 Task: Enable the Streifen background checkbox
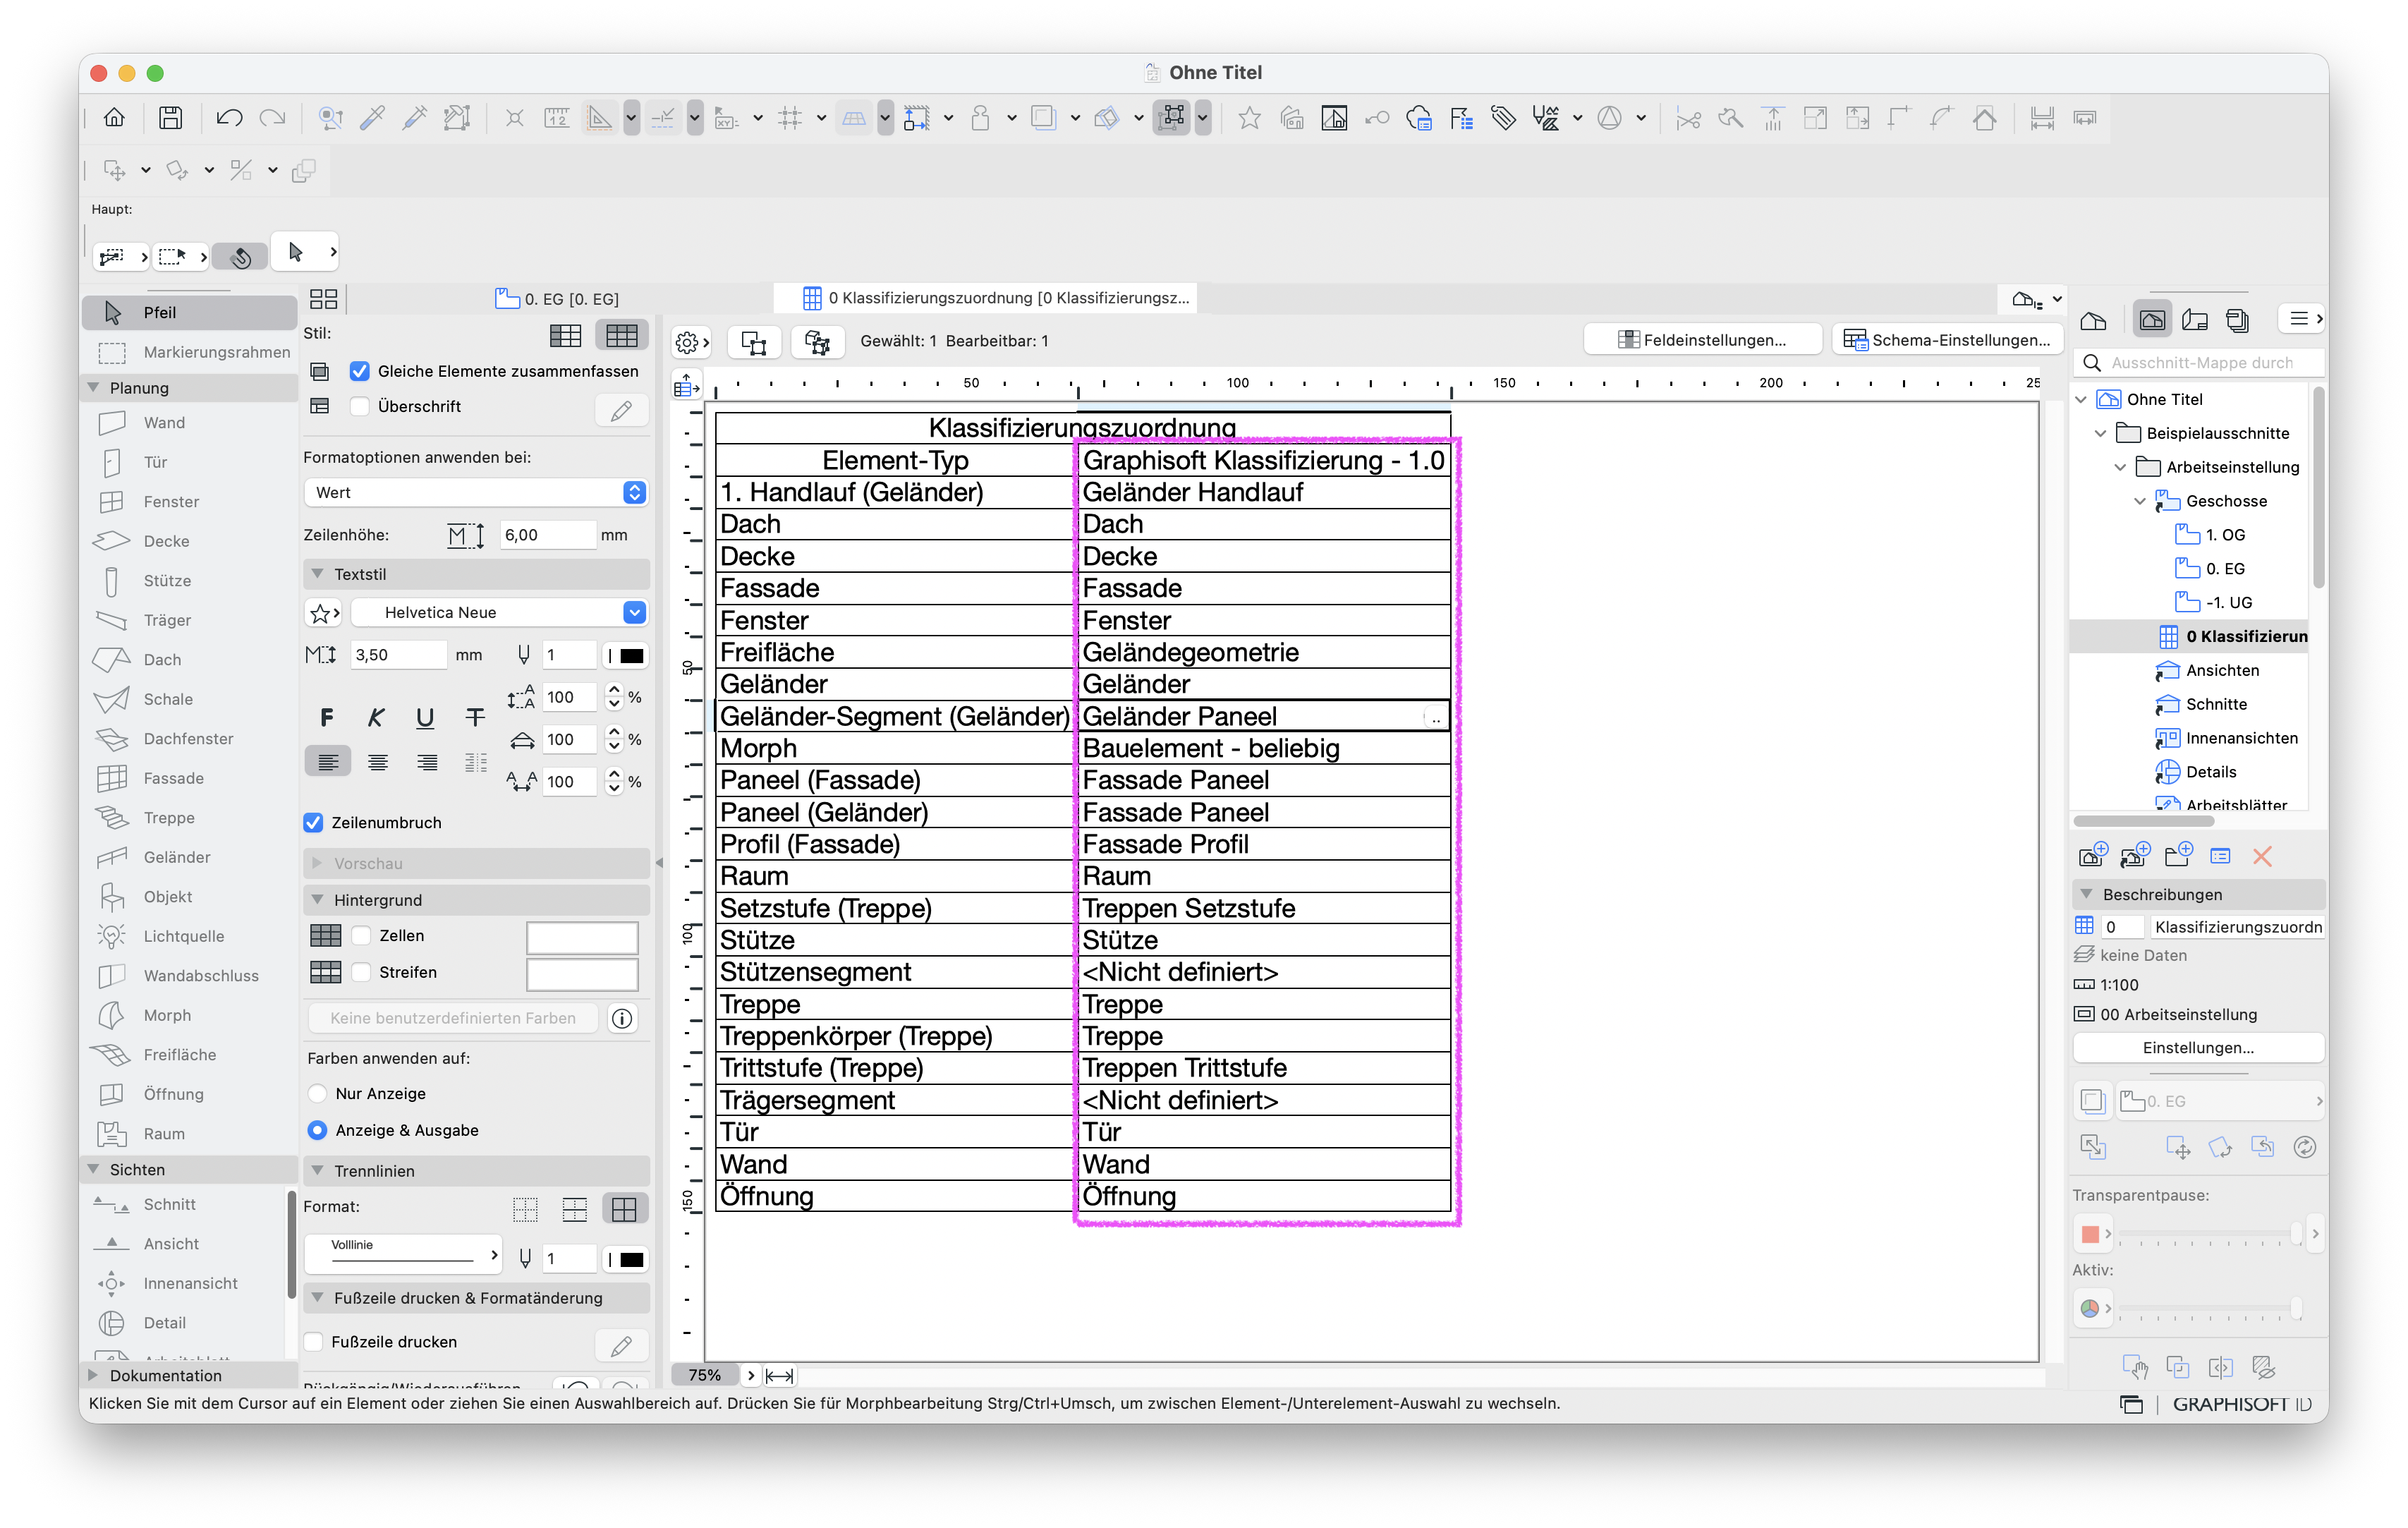(361, 973)
